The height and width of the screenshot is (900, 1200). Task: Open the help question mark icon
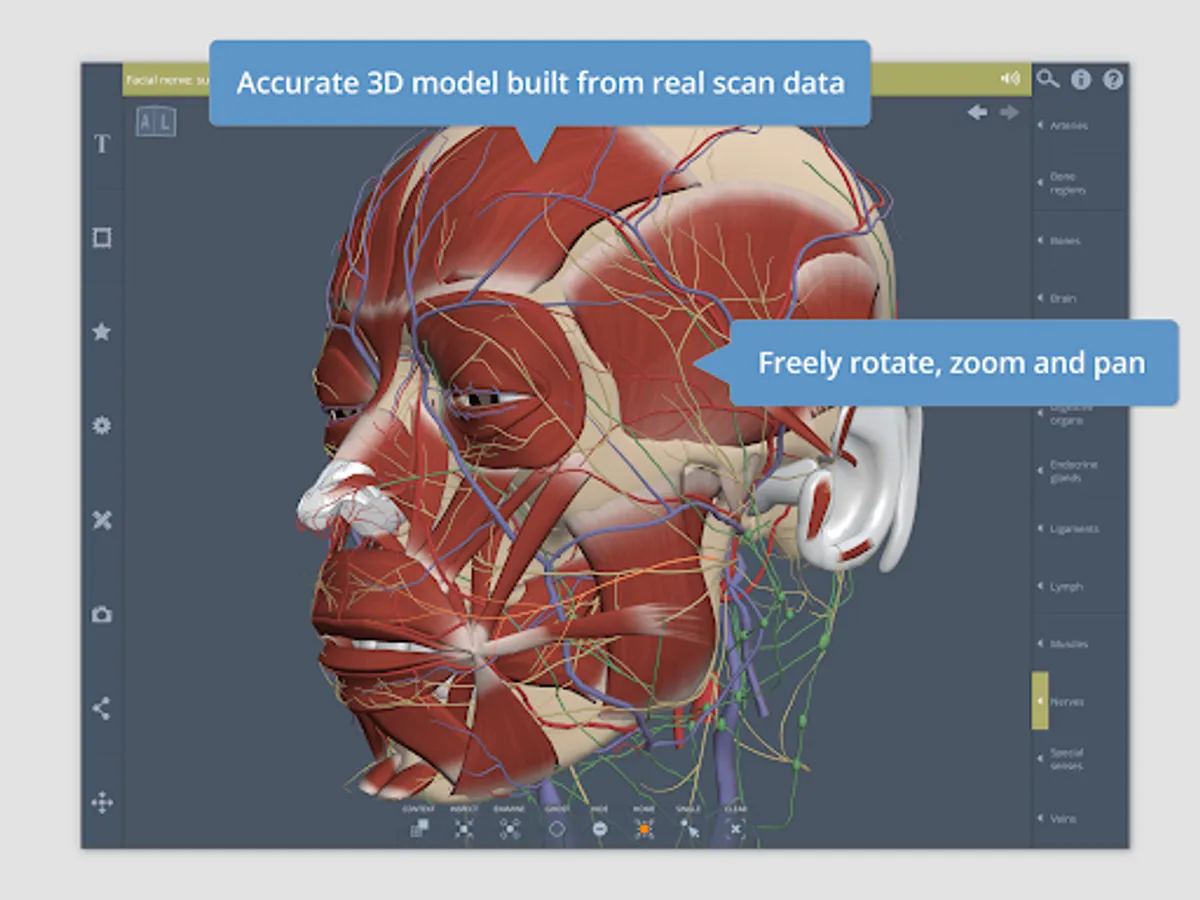(x=1113, y=79)
